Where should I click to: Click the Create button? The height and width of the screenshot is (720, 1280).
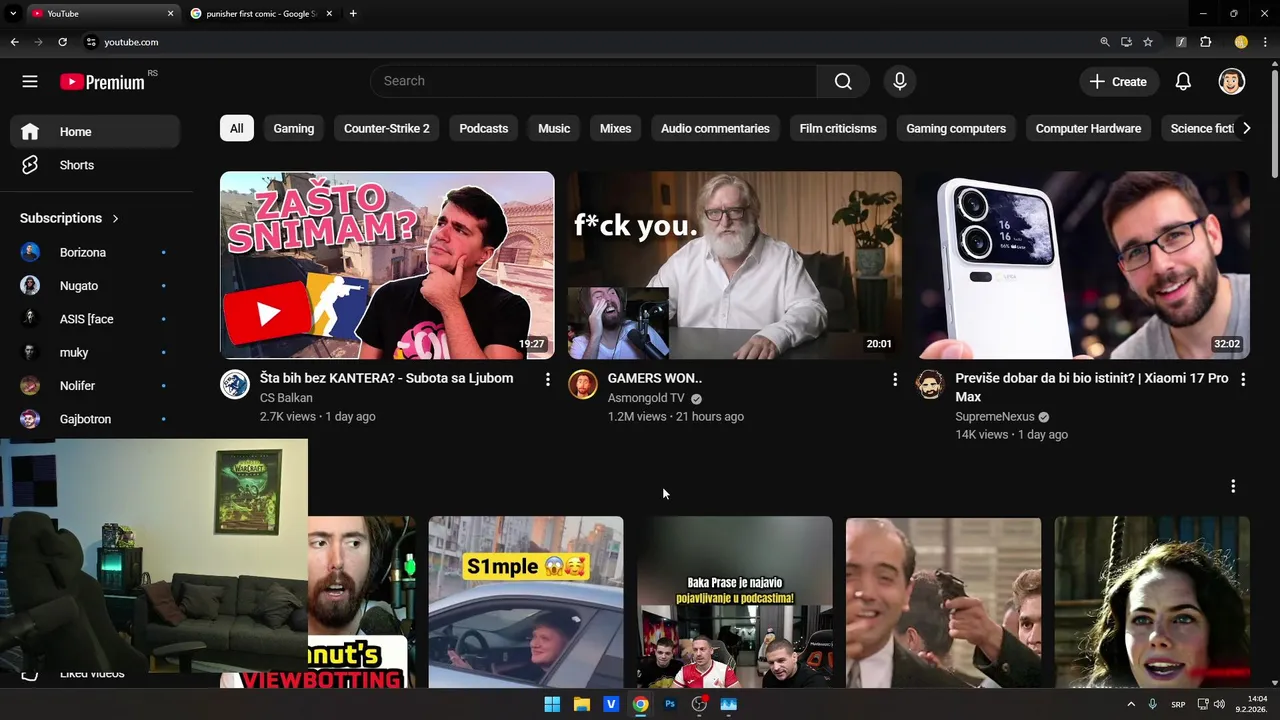[1118, 82]
